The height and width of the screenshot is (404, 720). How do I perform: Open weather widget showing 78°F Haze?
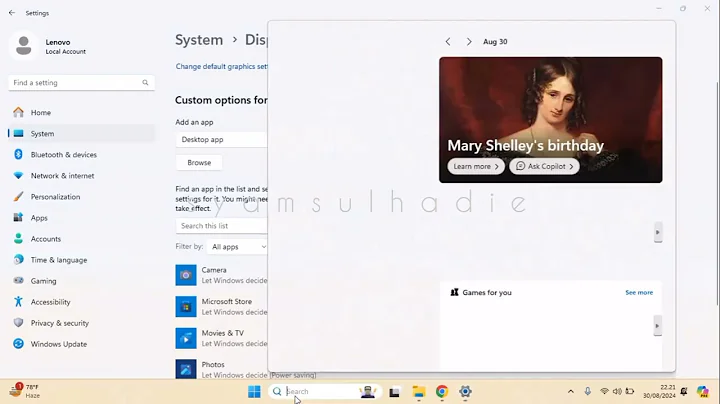point(25,391)
